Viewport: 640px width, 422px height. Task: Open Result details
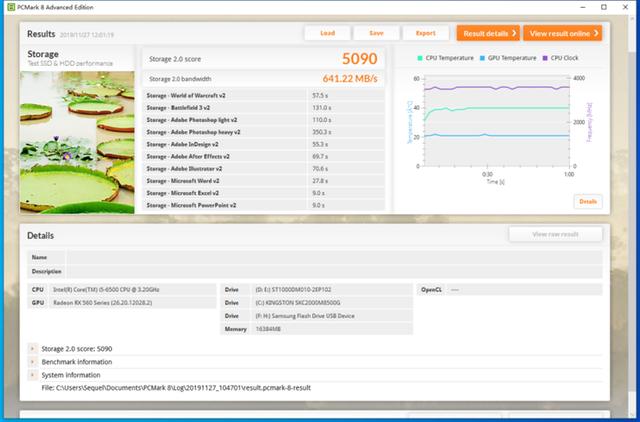tap(488, 33)
